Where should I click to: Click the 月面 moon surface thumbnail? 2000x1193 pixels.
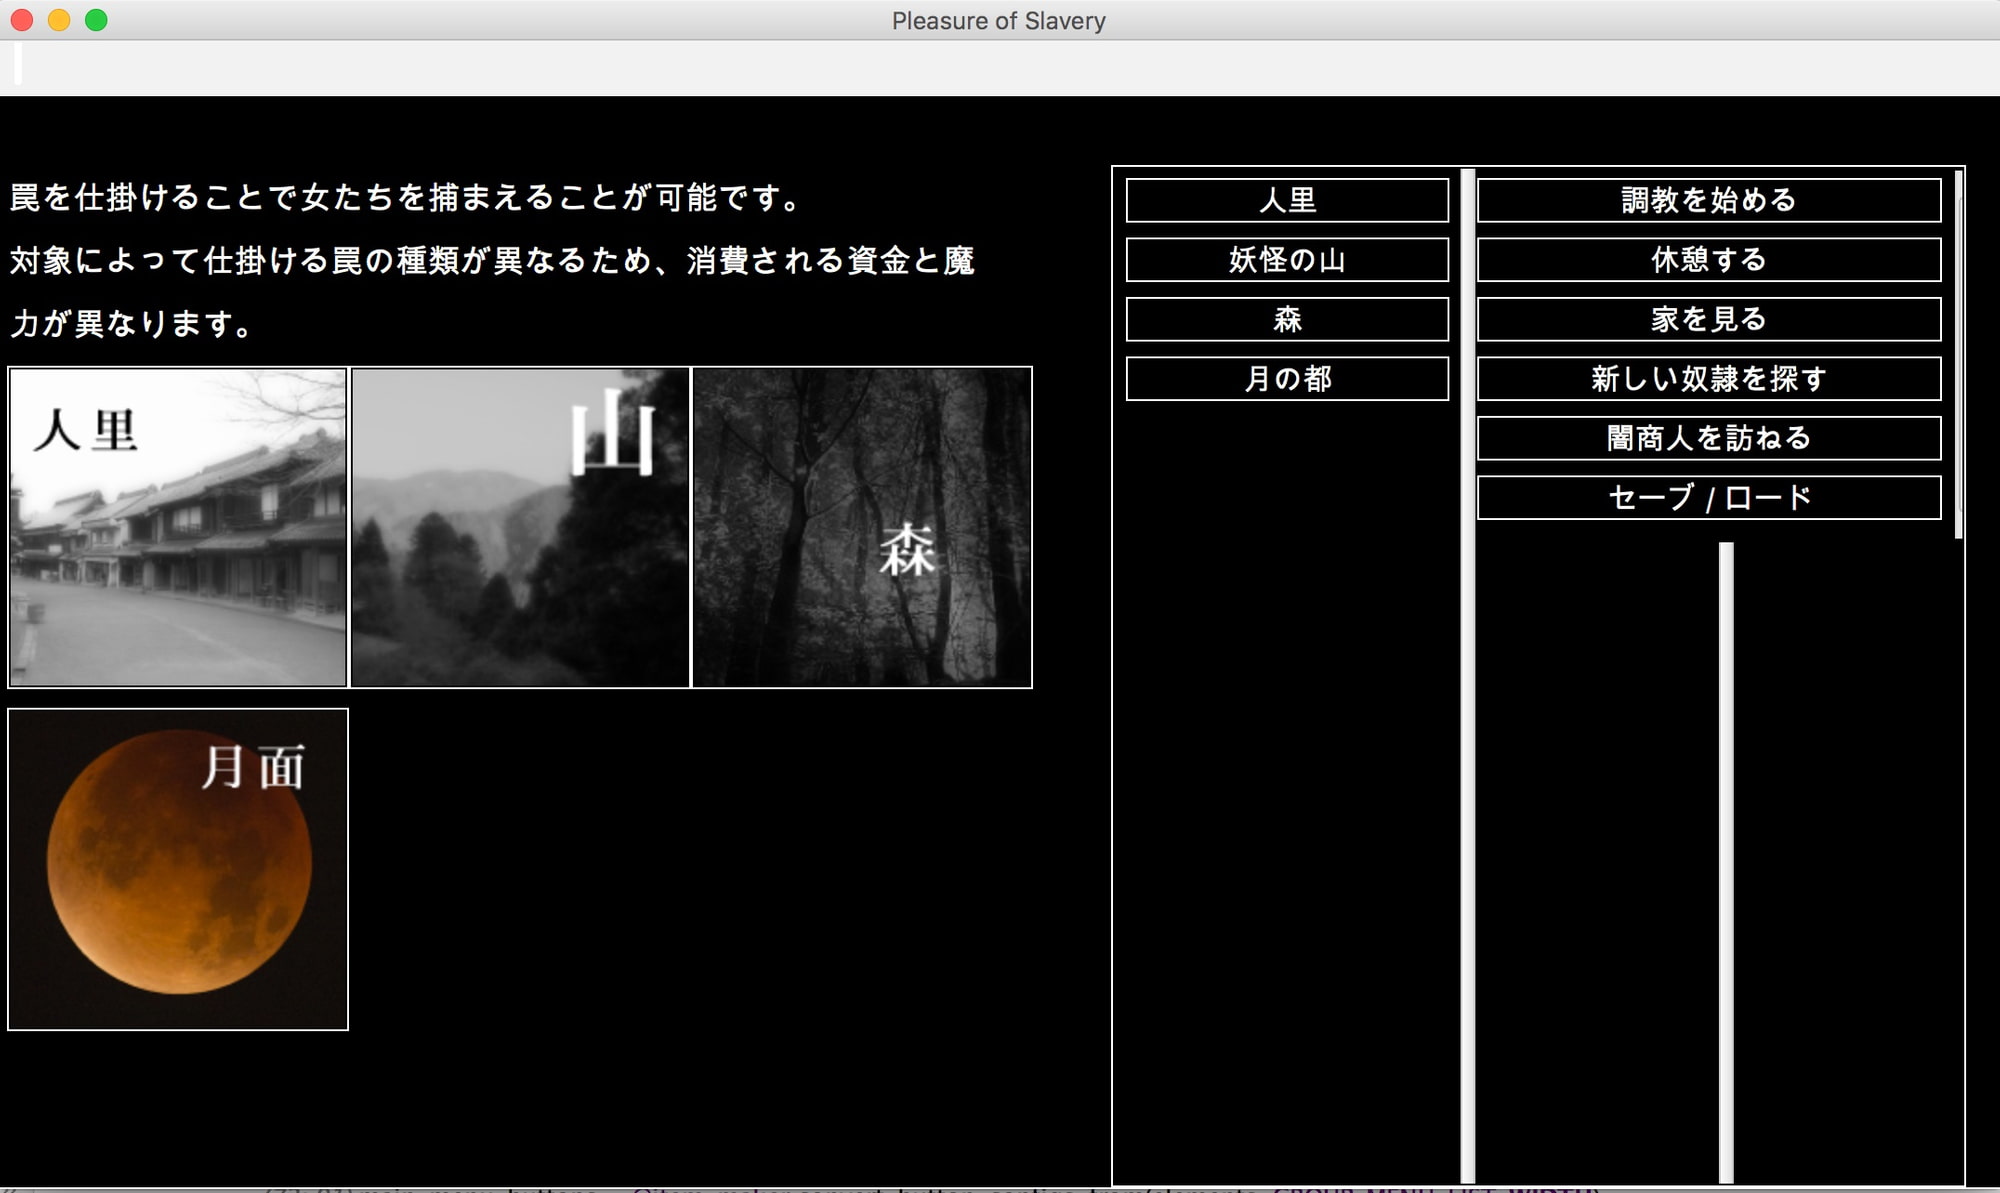(x=178, y=867)
